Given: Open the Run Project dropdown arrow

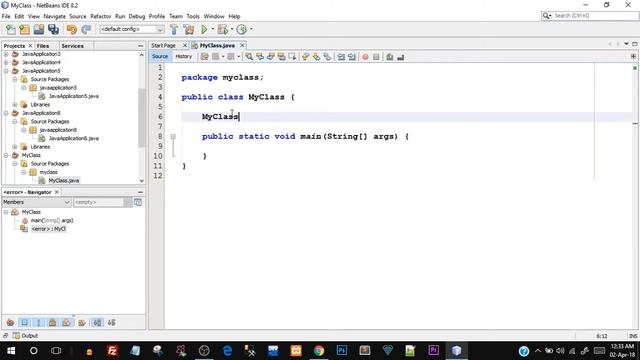Looking at the screenshot, I should pos(213,29).
